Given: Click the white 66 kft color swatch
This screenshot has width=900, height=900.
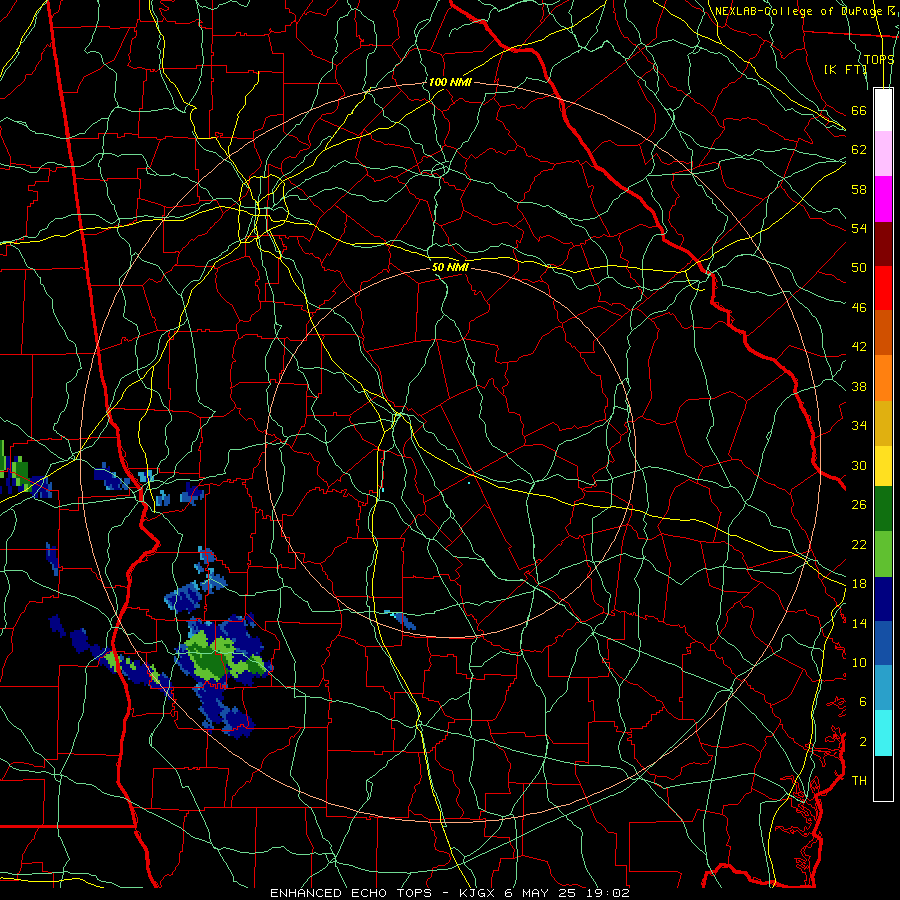Looking at the screenshot, I should 883,110.
